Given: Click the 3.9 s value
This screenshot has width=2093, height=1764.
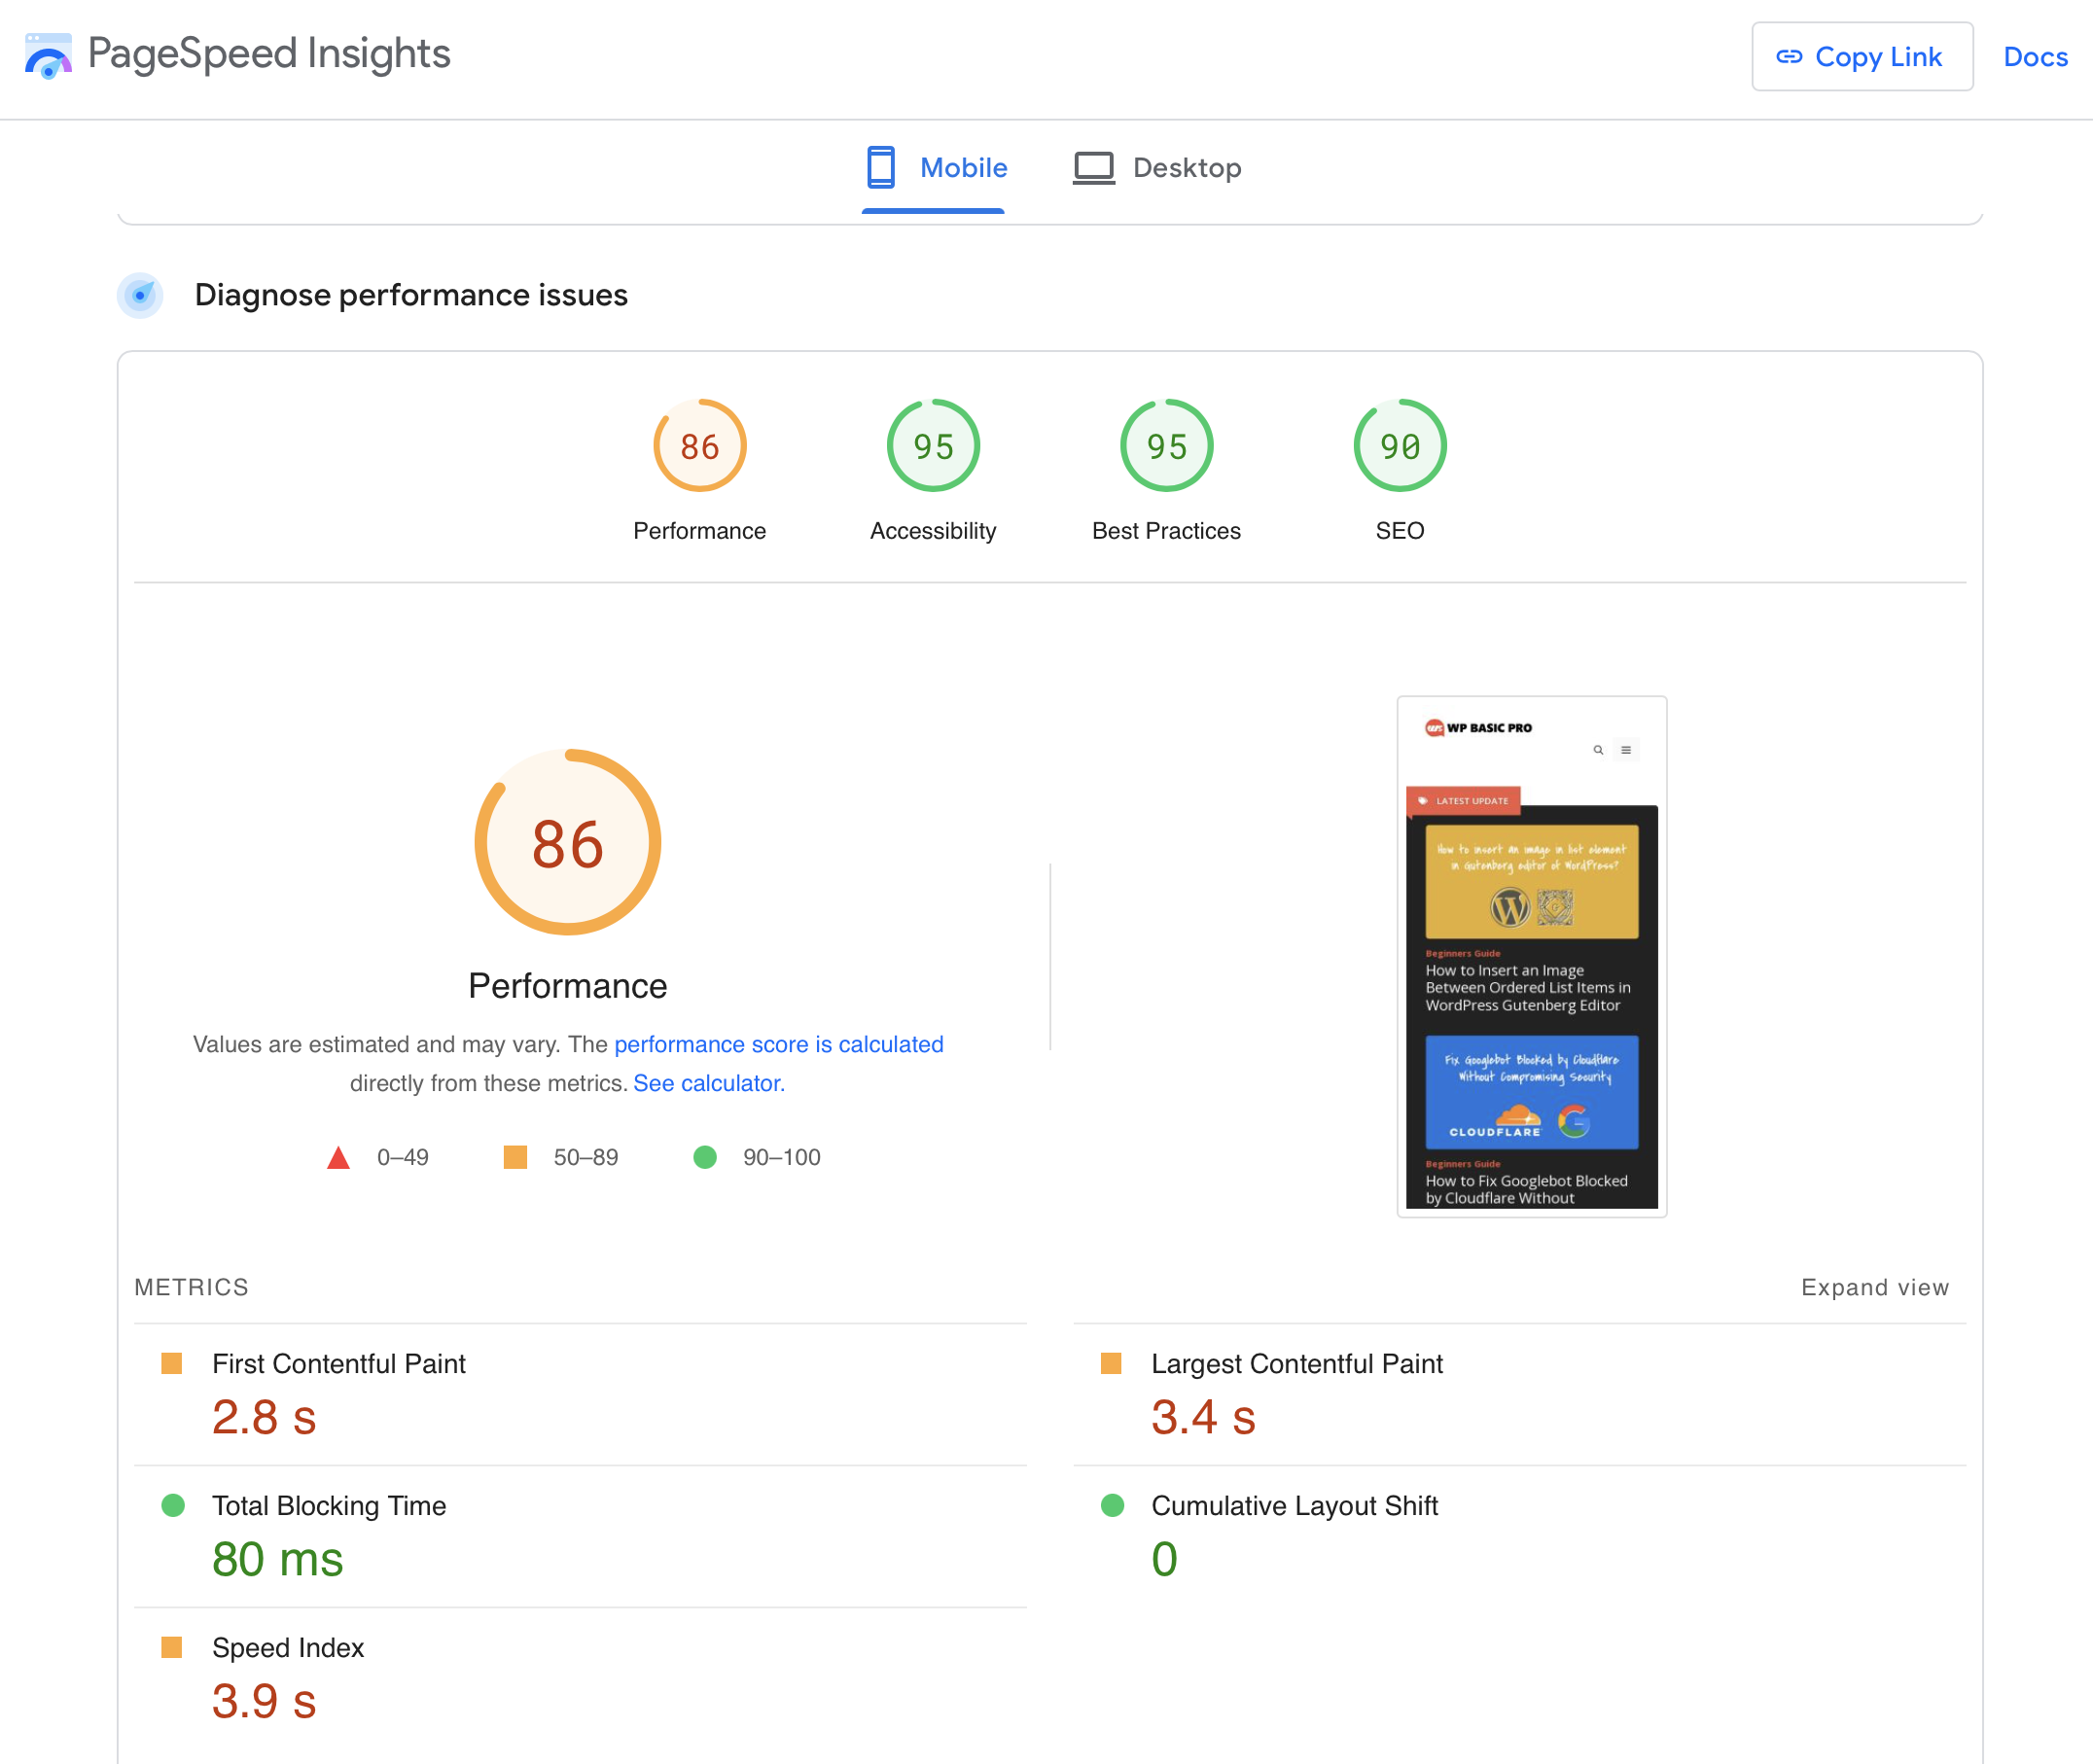Looking at the screenshot, I should tap(264, 1702).
